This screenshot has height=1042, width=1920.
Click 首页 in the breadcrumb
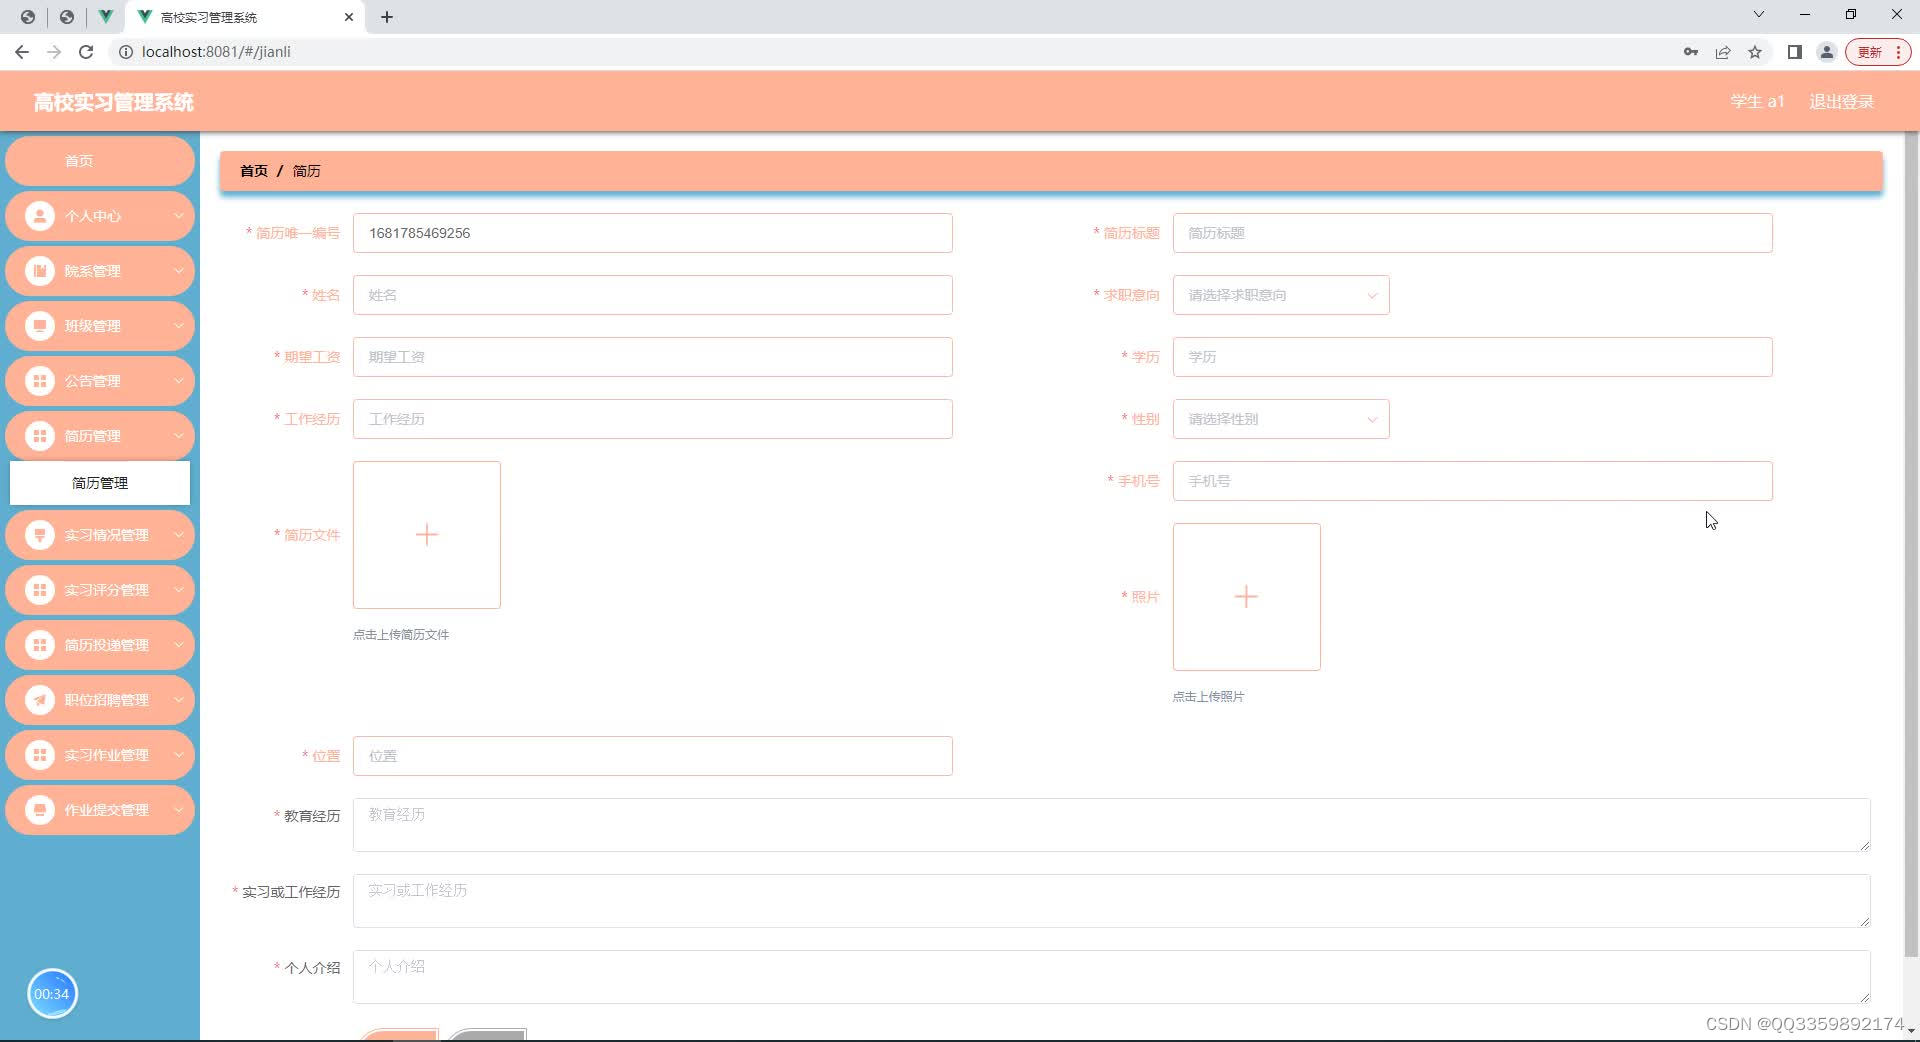(x=254, y=171)
